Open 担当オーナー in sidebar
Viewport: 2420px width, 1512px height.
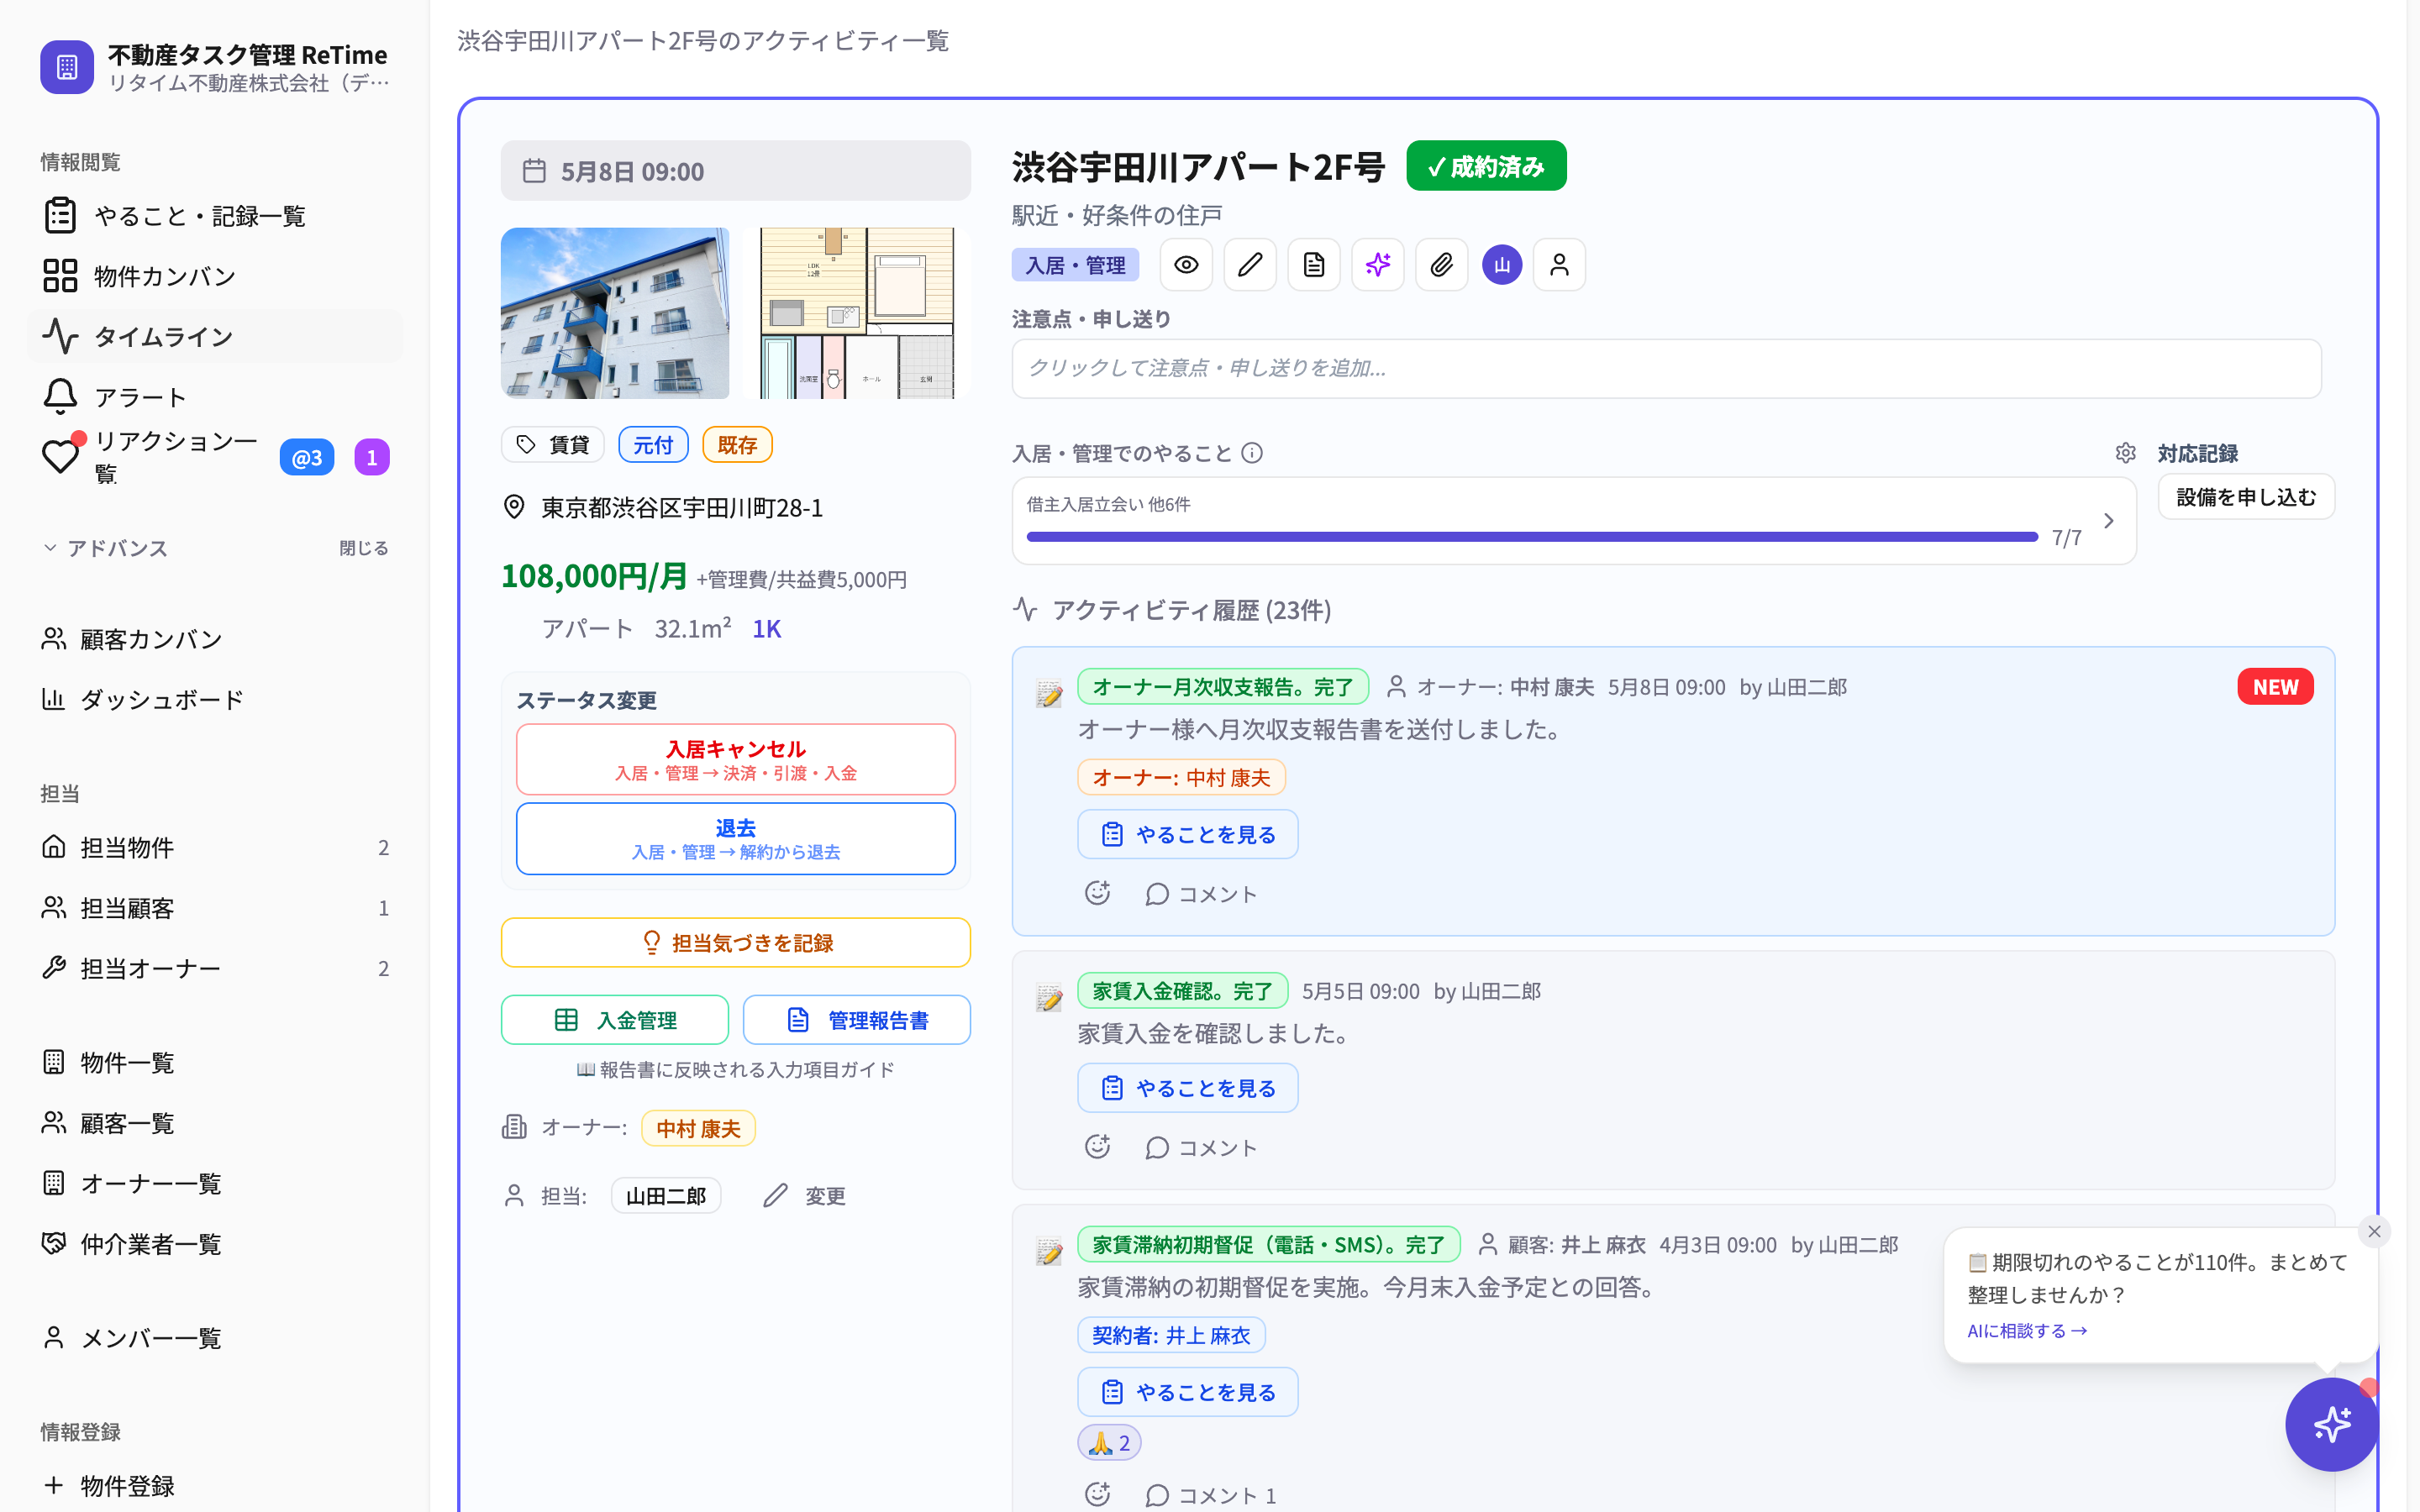215,969
